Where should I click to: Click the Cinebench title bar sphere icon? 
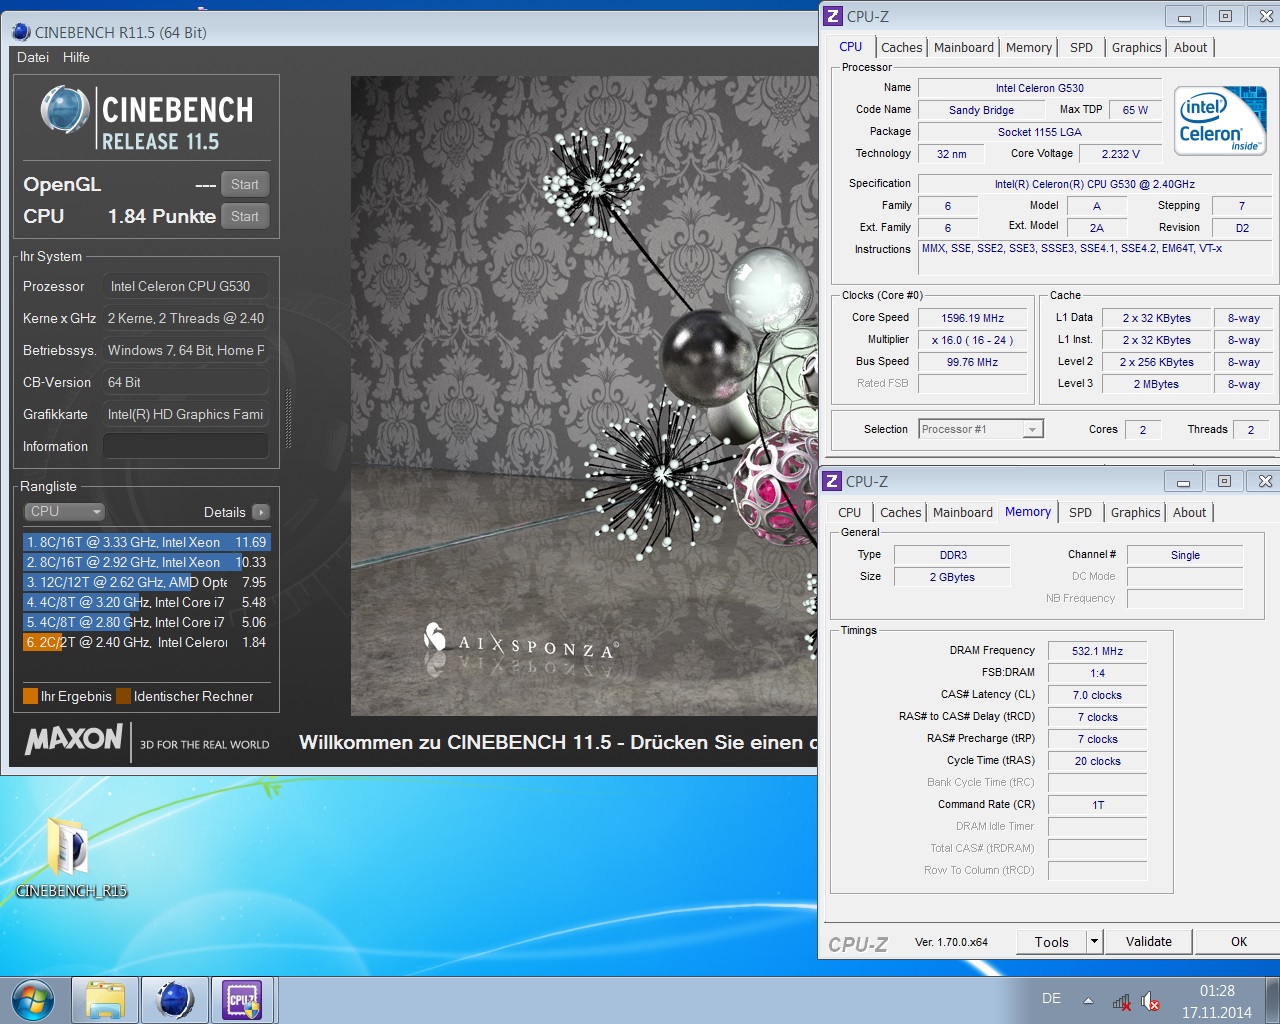coord(21,32)
